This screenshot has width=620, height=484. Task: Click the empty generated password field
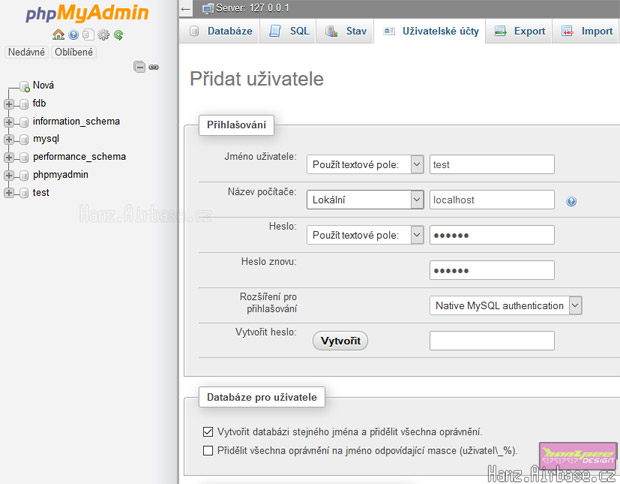point(492,341)
